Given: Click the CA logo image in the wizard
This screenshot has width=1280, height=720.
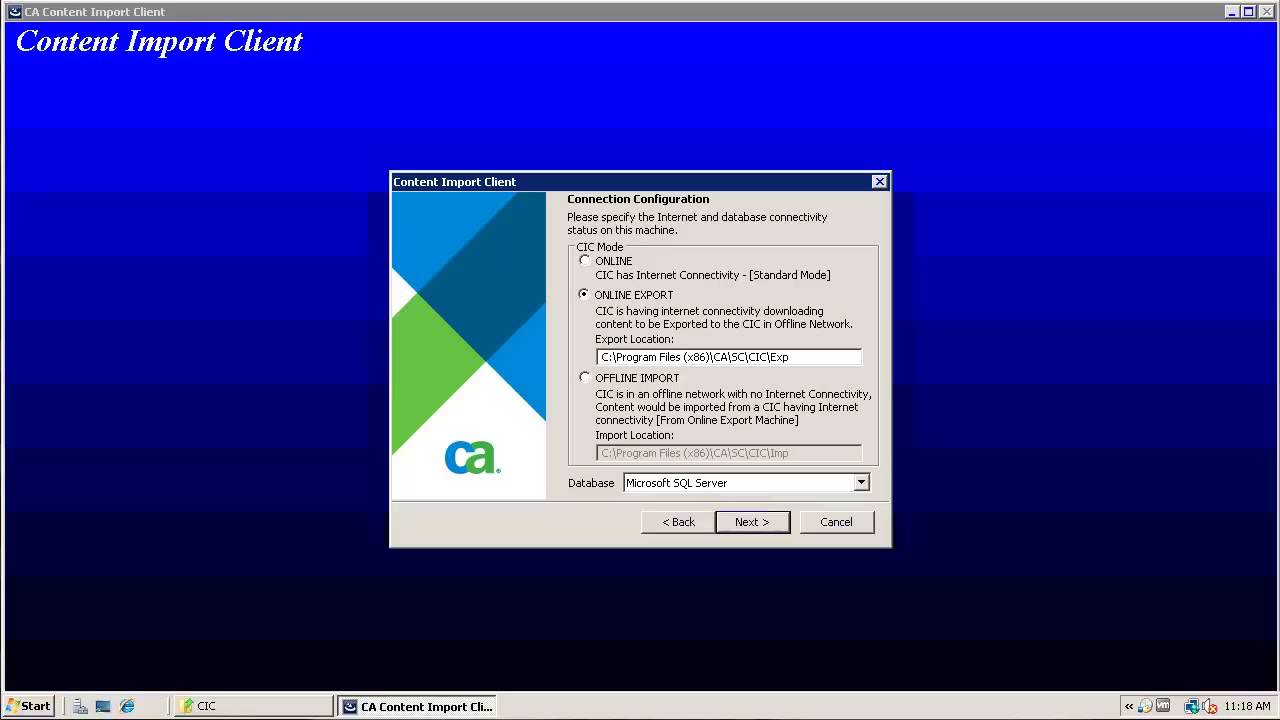Looking at the screenshot, I should [471, 457].
